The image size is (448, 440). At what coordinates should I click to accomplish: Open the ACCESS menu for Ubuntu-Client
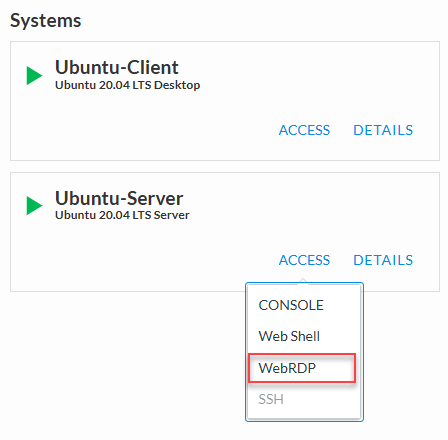304,130
